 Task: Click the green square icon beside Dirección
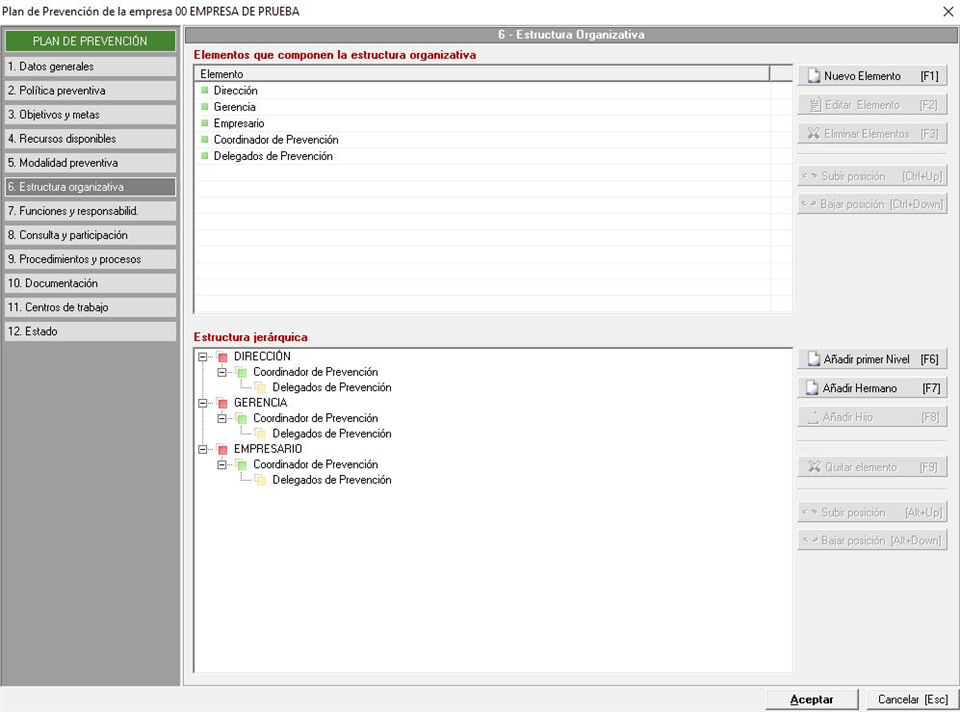(x=204, y=91)
